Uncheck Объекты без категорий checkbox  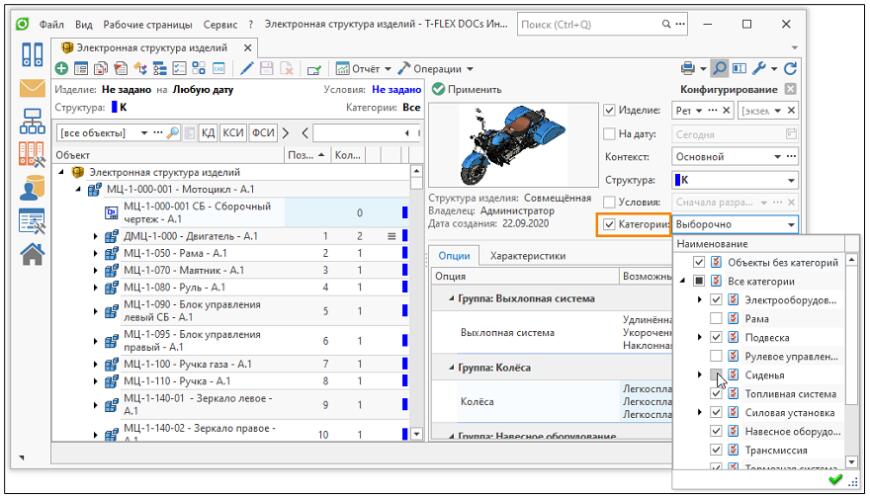tap(699, 262)
